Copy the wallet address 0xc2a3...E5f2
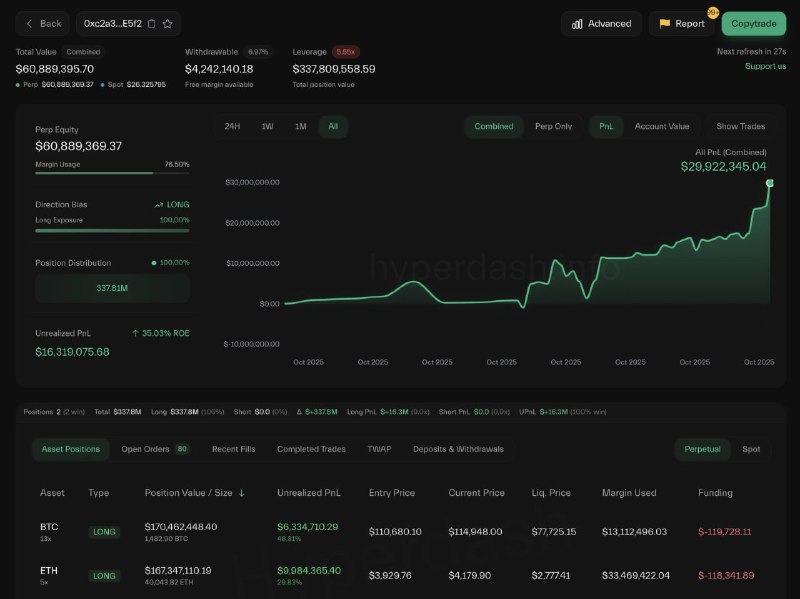Image resolution: width=800 pixels, height=599 pixels. tap(151, 23)
